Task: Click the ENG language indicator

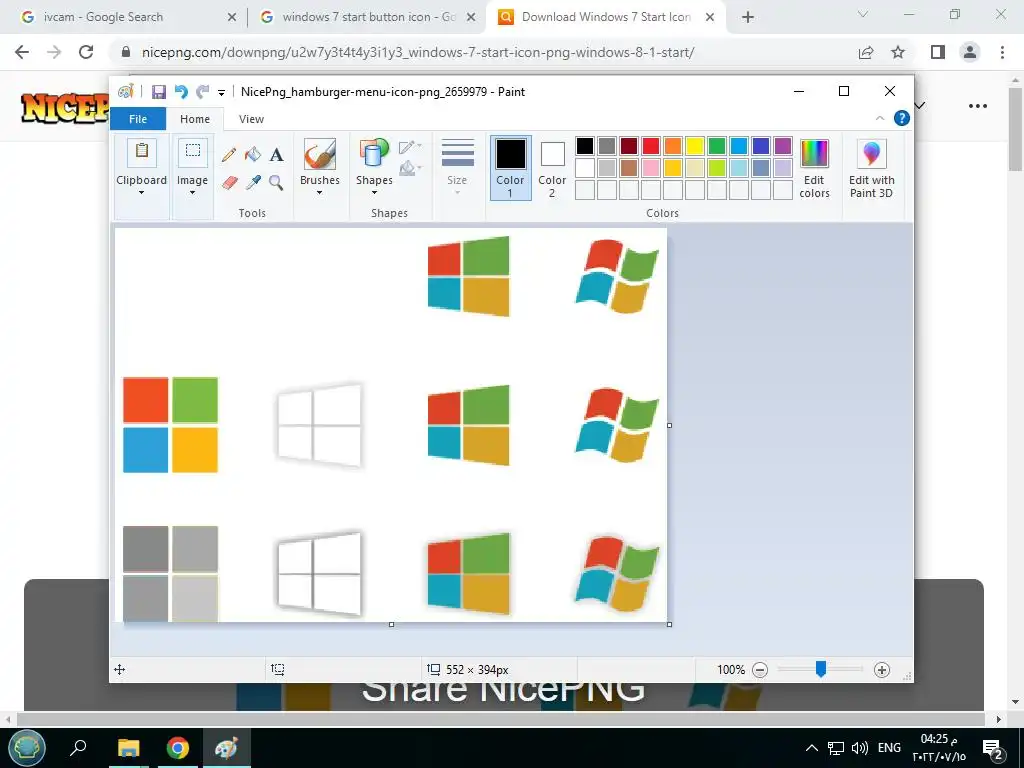Action: [x=889, y=748]
